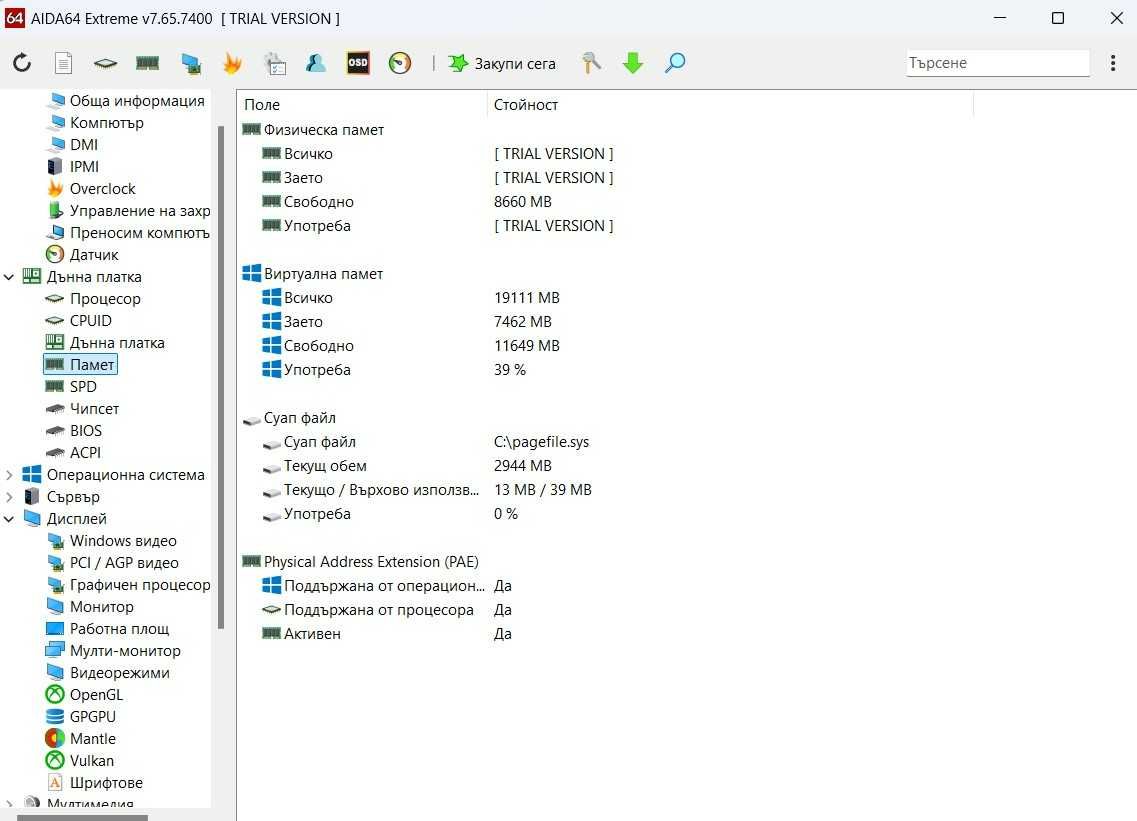The width and height of the screenshot is (1137, 821).
Task: Select the GPGPU tree item
Action: [x=80, y=717]
